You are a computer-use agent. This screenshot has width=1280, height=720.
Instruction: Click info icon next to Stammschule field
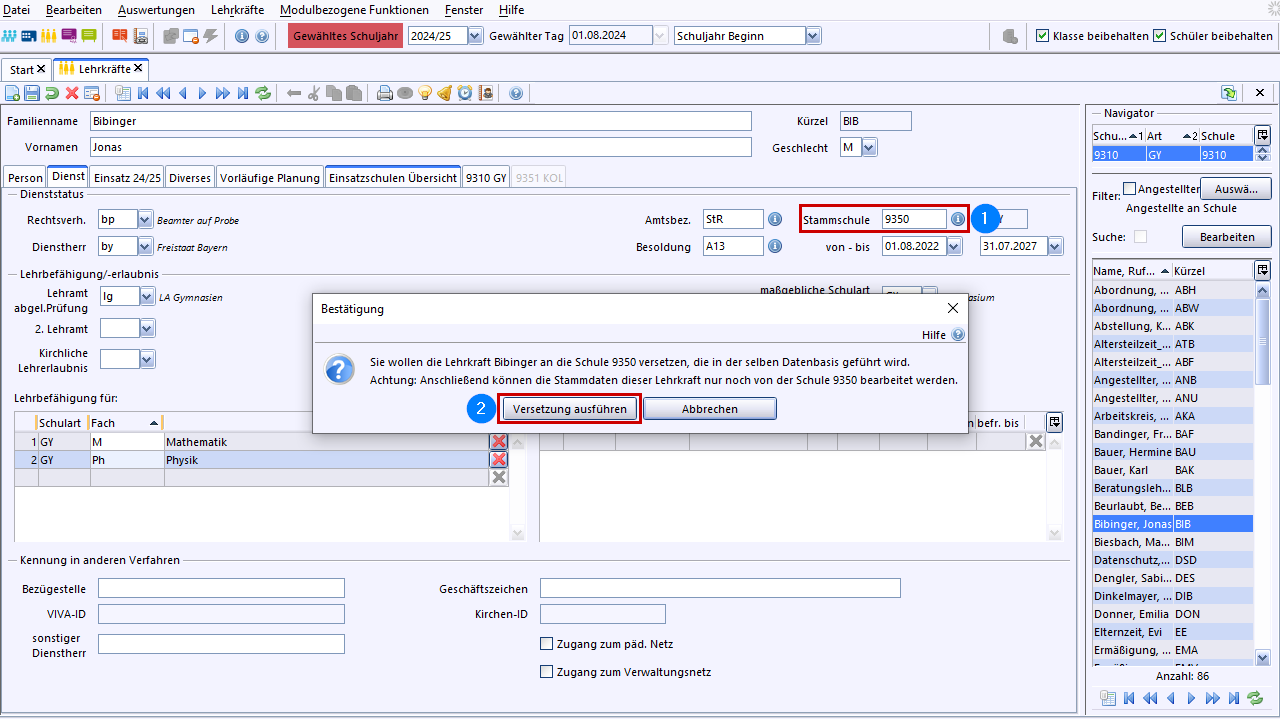pyautogui.click(x=957, y=219)
